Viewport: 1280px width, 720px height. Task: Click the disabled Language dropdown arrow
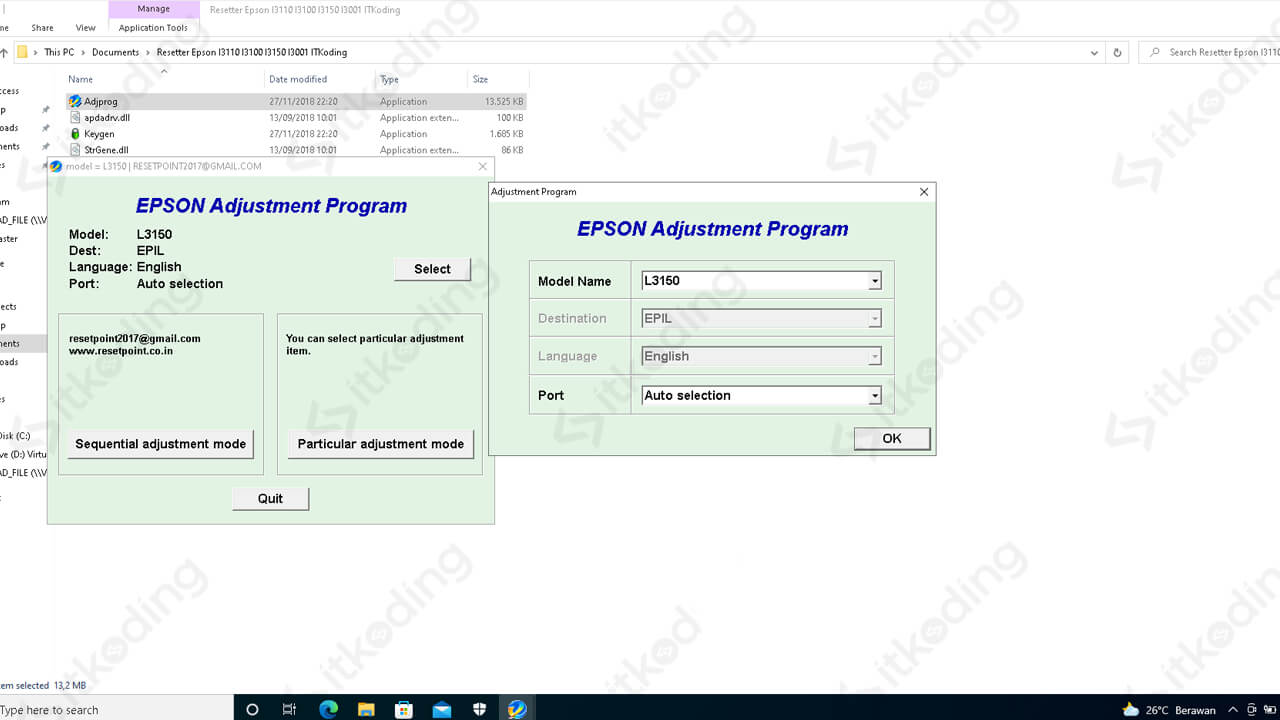pos(875,357)
